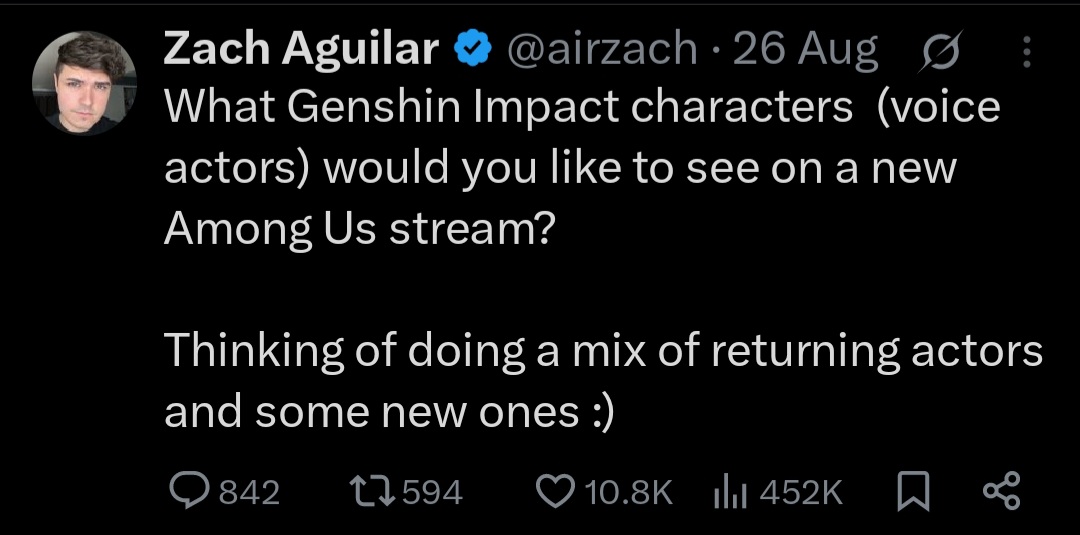Click the 452K views count
The width and height of the screenshot is (1080, 535).
[x=802, y=491]
